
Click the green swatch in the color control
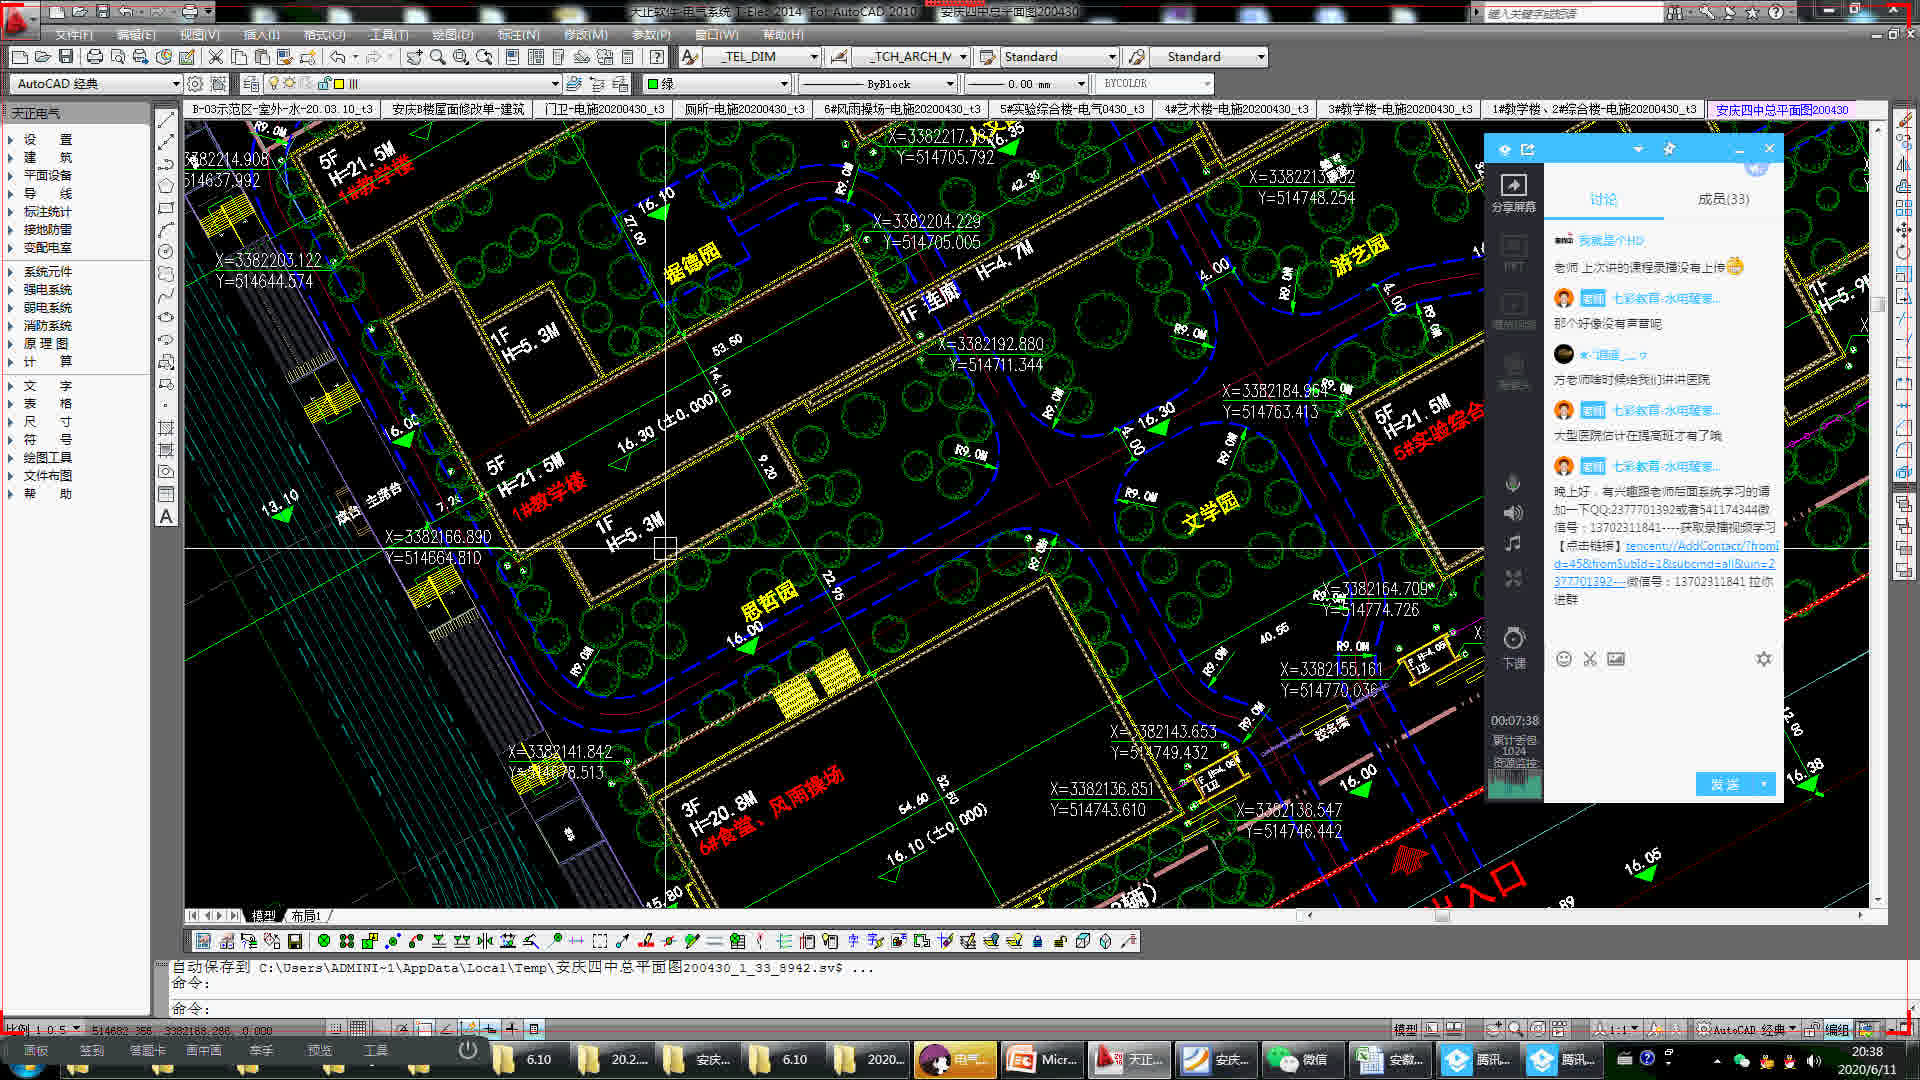tap(653, 84)
